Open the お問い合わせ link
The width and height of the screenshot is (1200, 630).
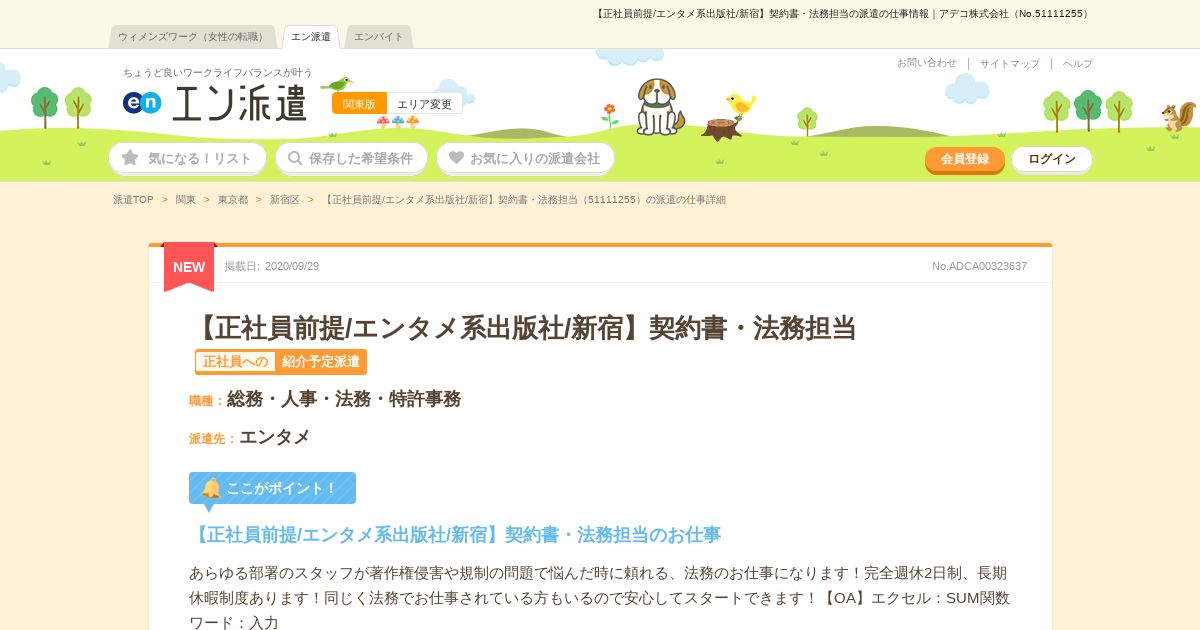pos(927,63)
